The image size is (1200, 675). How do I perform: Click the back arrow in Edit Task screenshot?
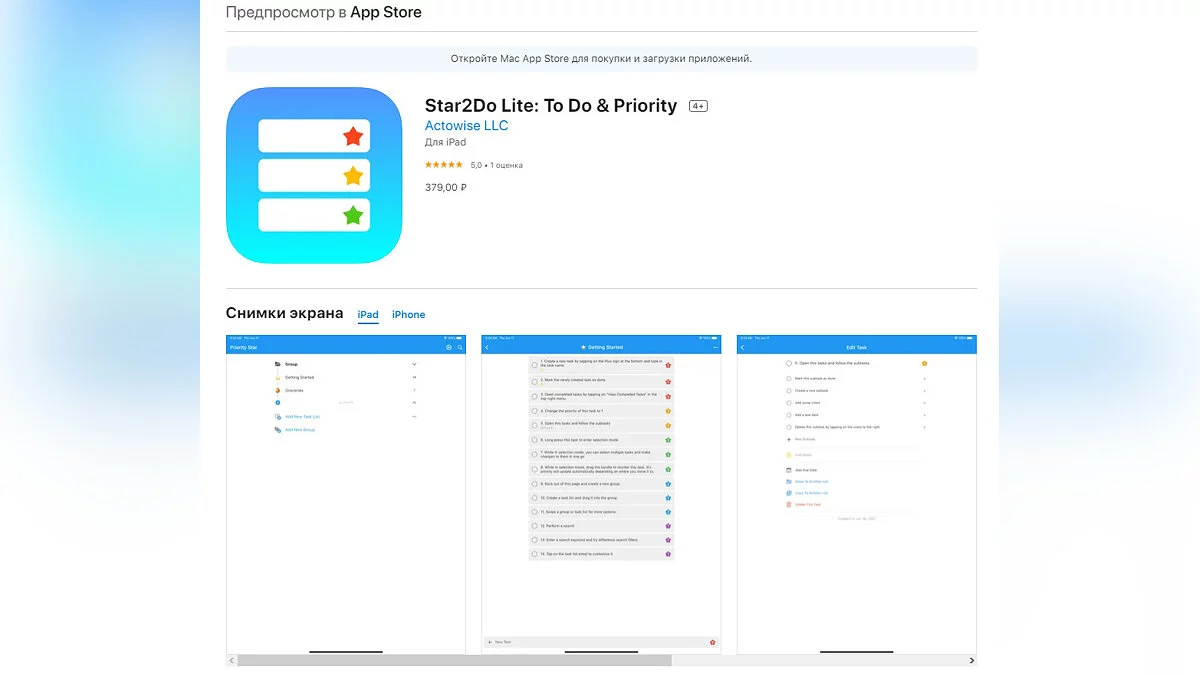[742, 347]
